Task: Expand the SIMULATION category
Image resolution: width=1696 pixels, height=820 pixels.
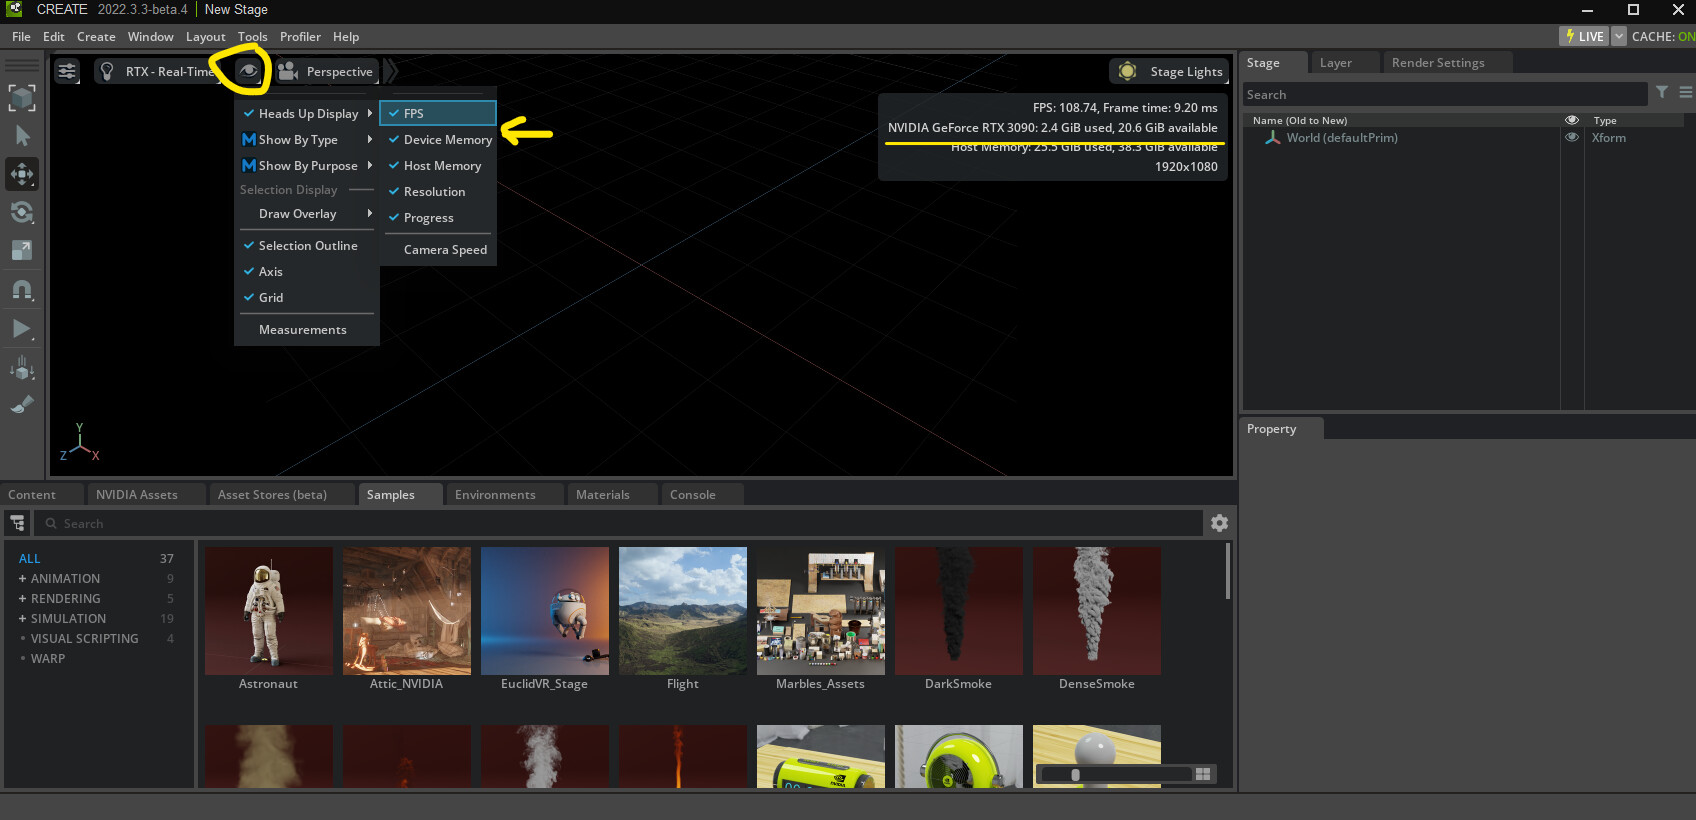Action: point(22,618)
